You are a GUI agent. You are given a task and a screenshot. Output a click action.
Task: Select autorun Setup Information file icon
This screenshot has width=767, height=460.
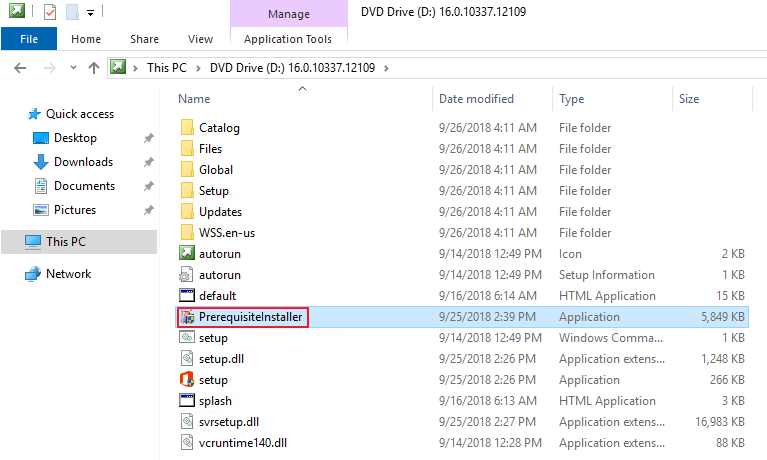tap(186, 275)
